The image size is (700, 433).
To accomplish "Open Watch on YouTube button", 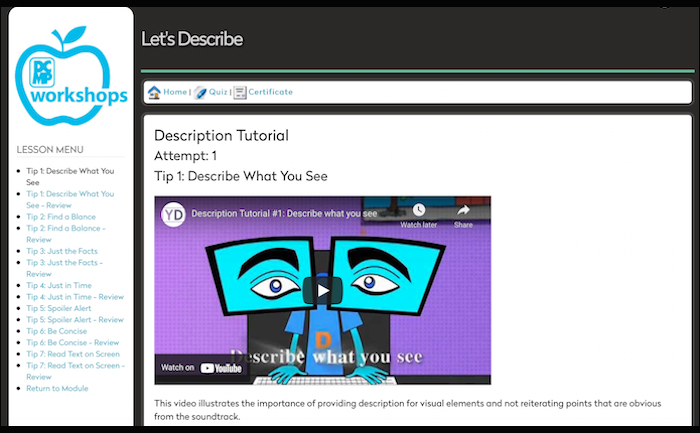I will [x=201, y=368].
